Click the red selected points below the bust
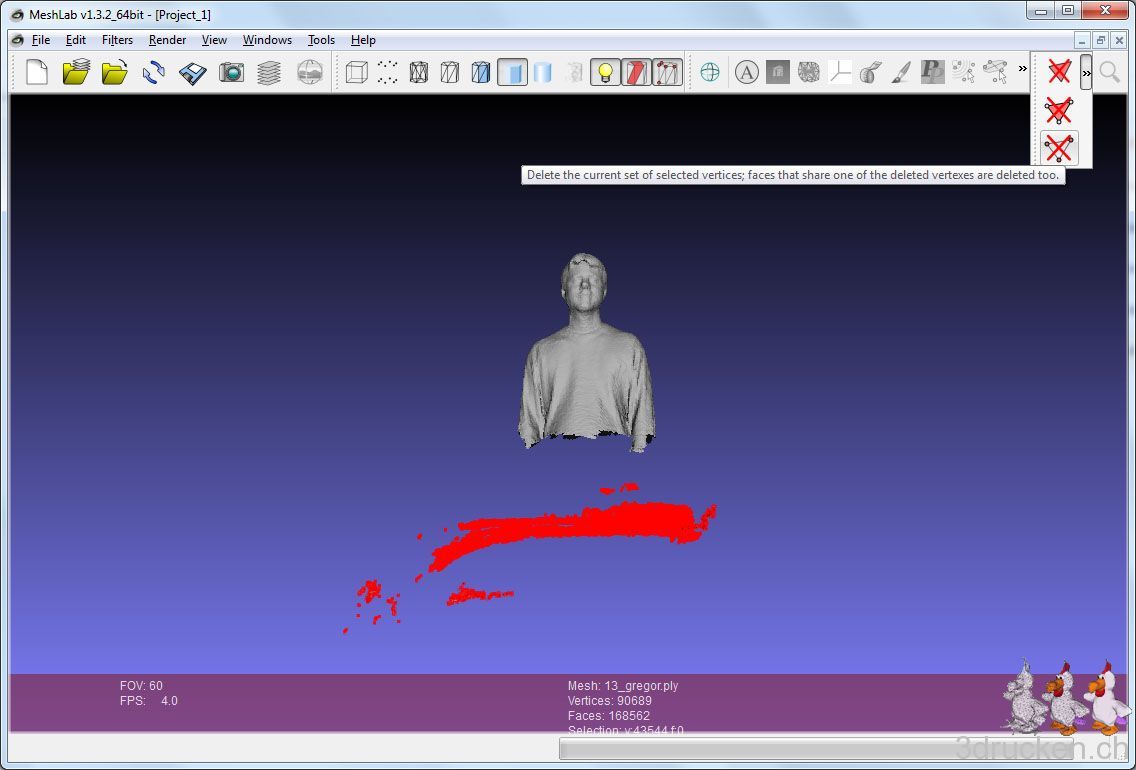 coord(572,529)
